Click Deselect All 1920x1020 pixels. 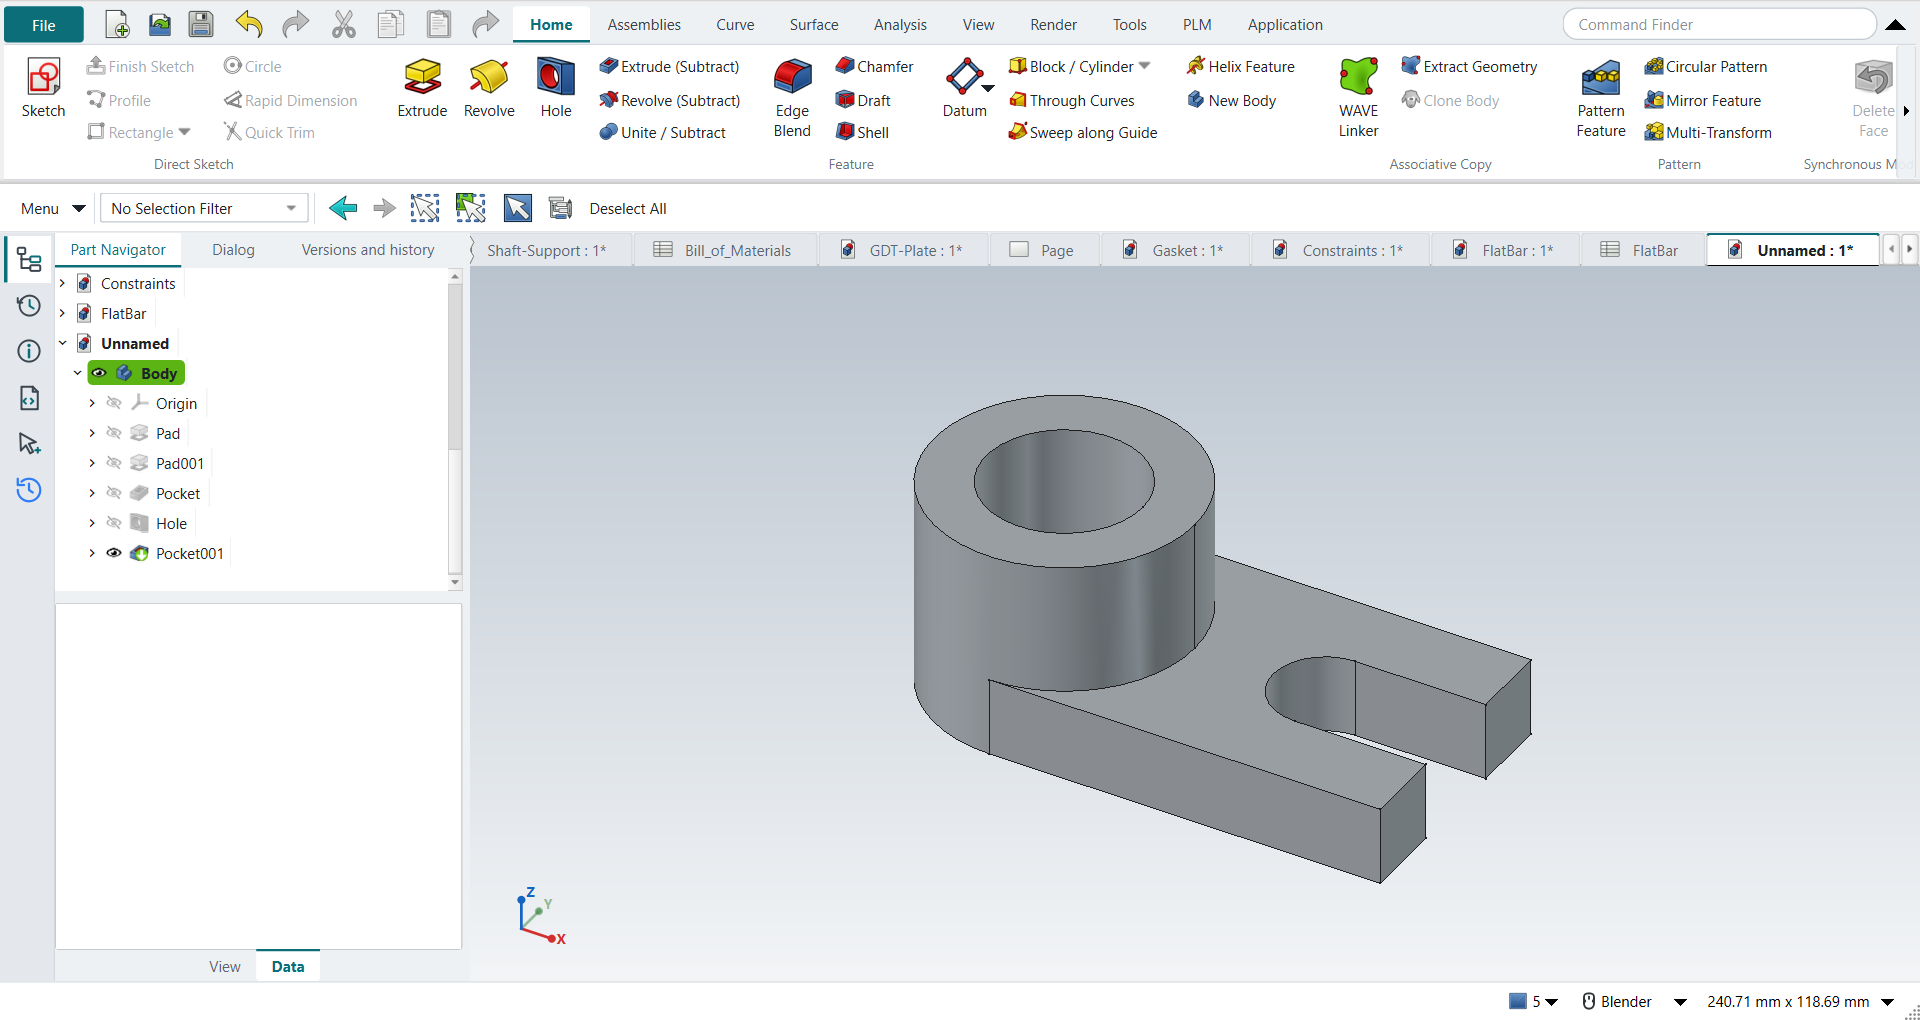[x=628, y=208]
